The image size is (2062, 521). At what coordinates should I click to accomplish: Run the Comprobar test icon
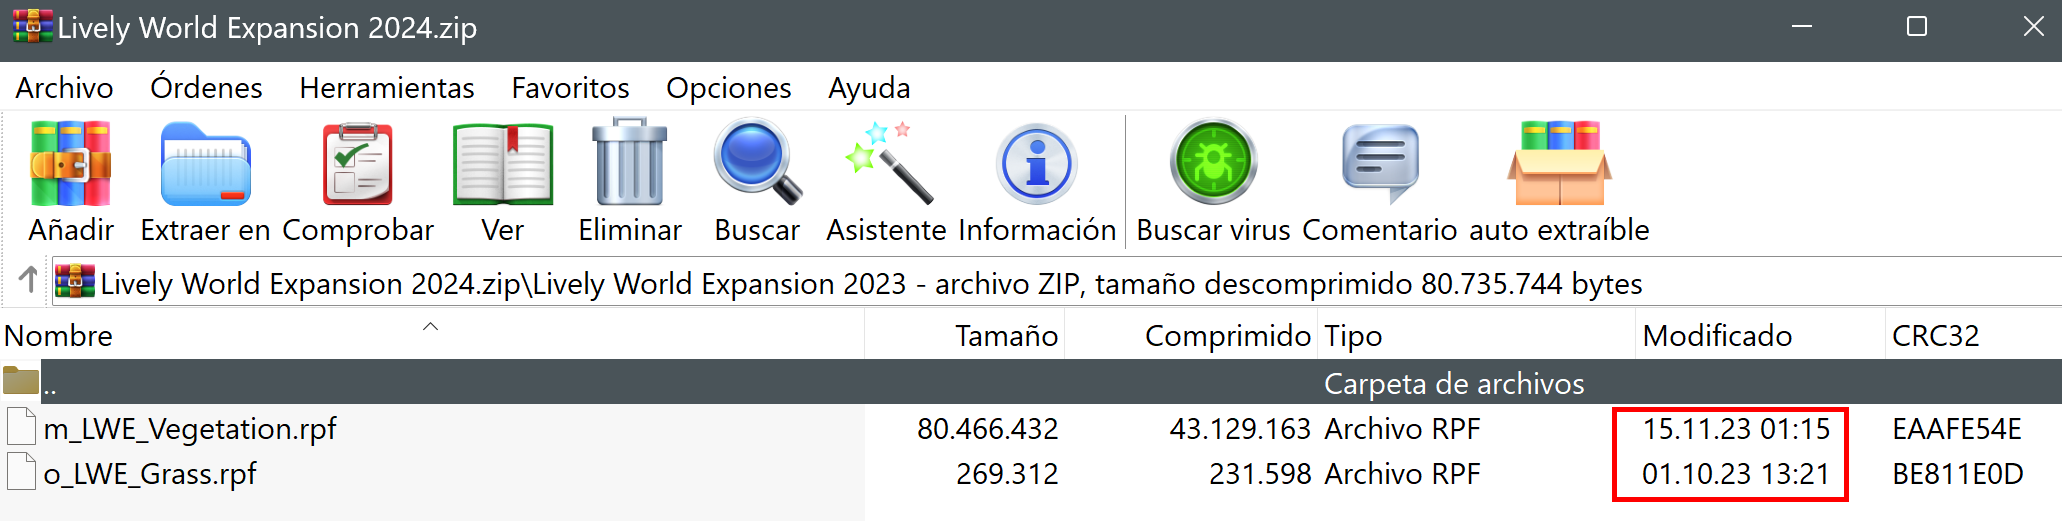358,163
